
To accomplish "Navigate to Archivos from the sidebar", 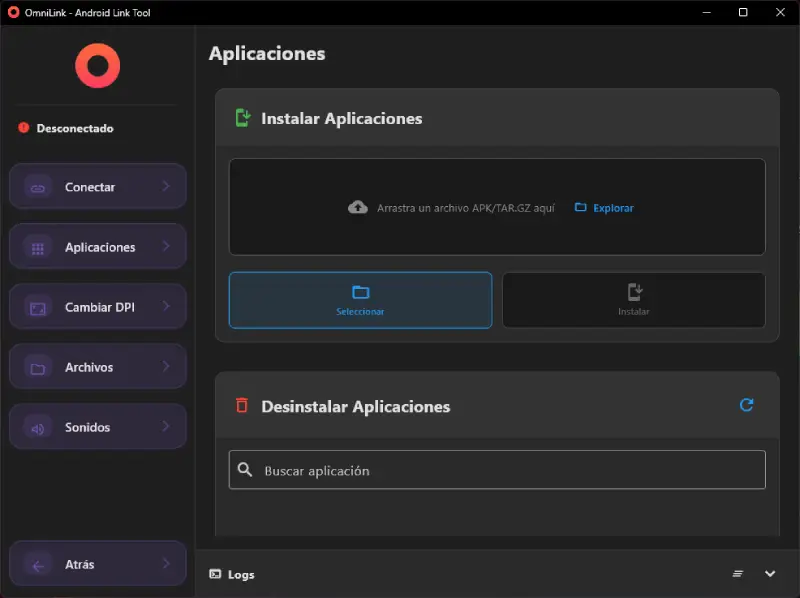I will click(x=97, y=366).
